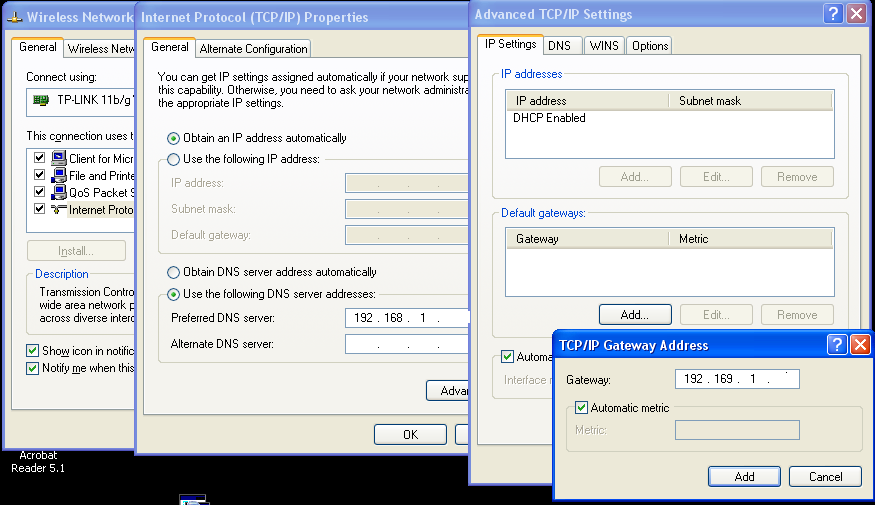Select Obtain an IP address automatically
The height and width of the screenshot is (505, 875).
[x=174, y=138]
